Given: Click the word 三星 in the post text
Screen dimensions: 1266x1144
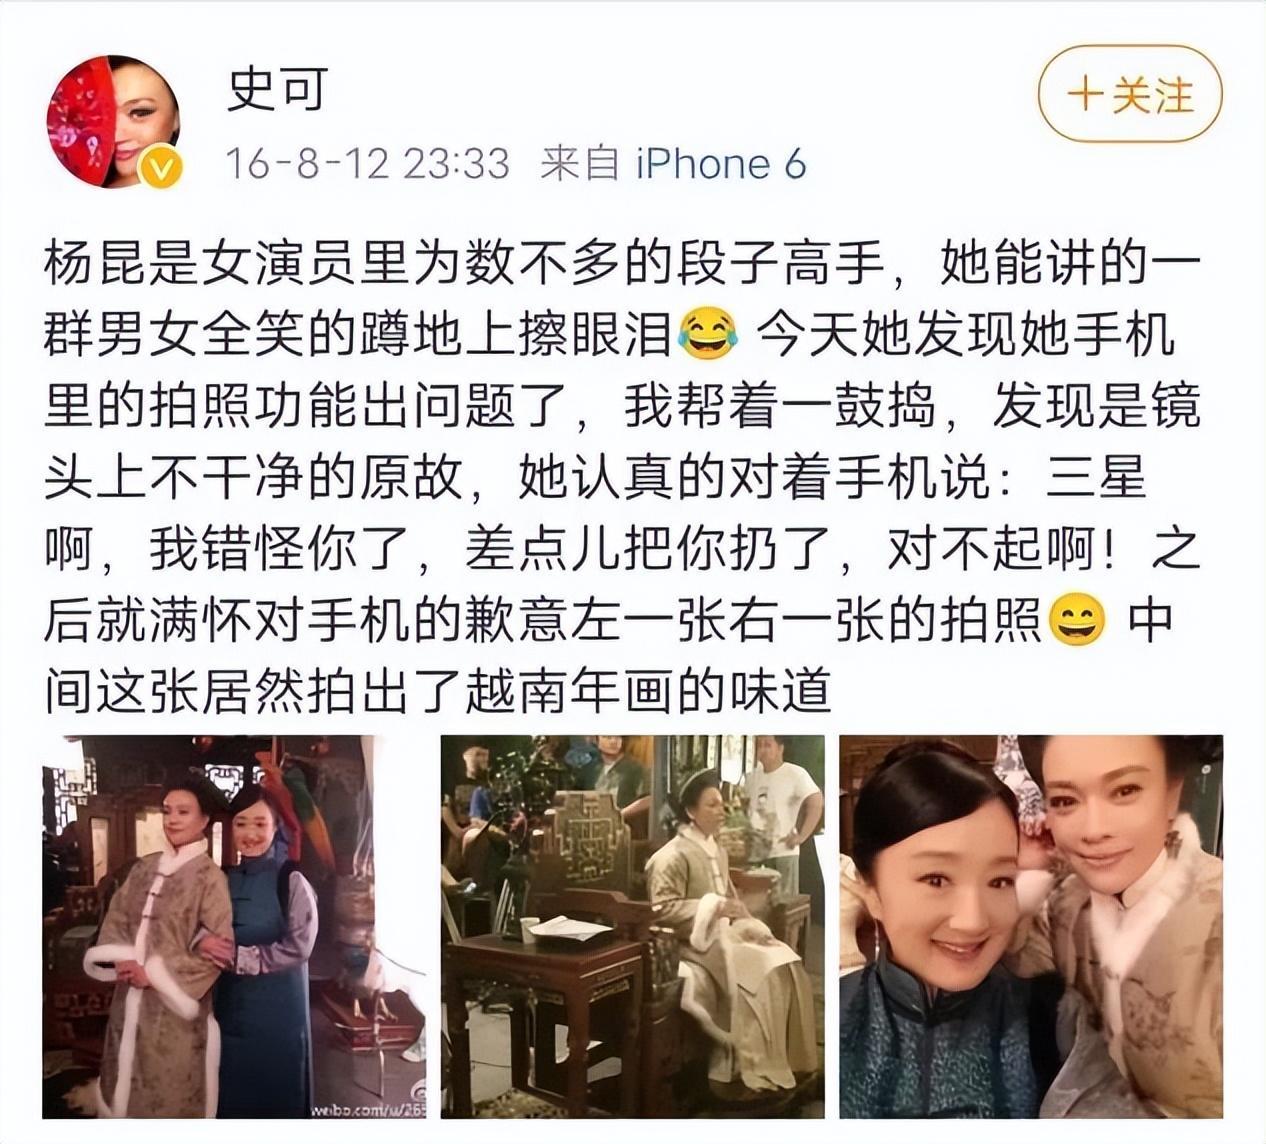Looking at the screenshot, I should pos(1096,479).
